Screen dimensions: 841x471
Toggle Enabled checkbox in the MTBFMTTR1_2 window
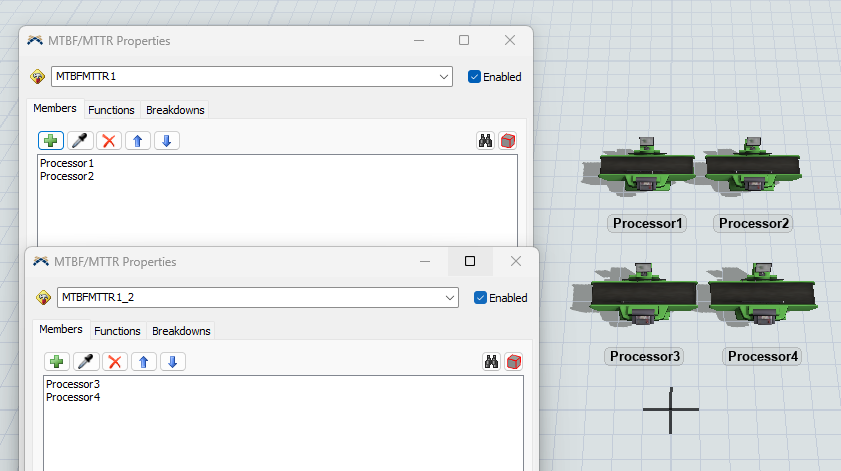[x=480, y=298]
